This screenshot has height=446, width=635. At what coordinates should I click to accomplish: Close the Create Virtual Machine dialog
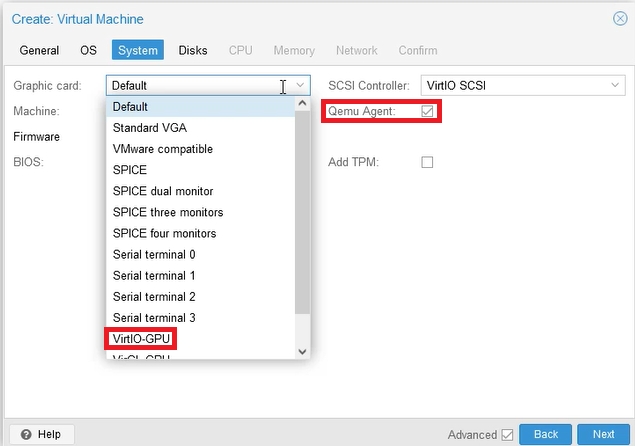[620, 19]
